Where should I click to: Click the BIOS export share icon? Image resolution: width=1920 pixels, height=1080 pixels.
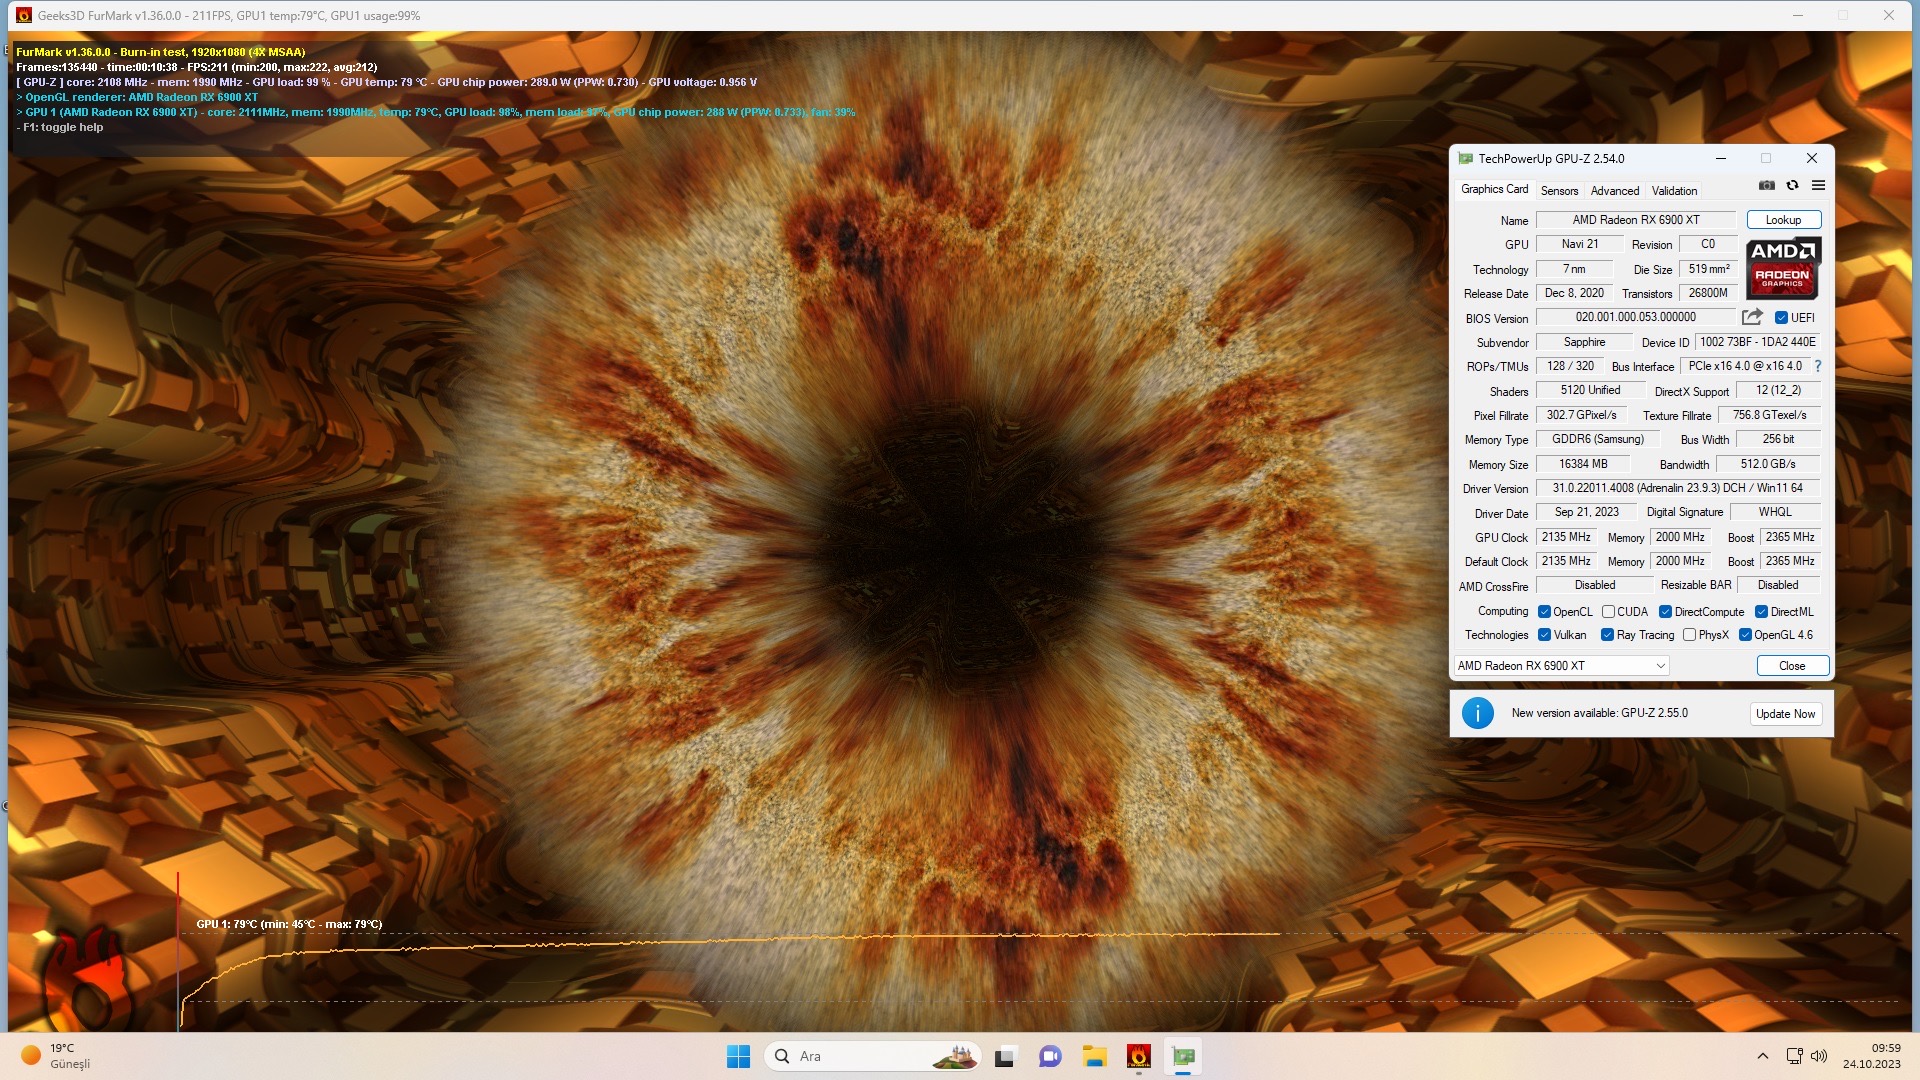coord(1751,317)
